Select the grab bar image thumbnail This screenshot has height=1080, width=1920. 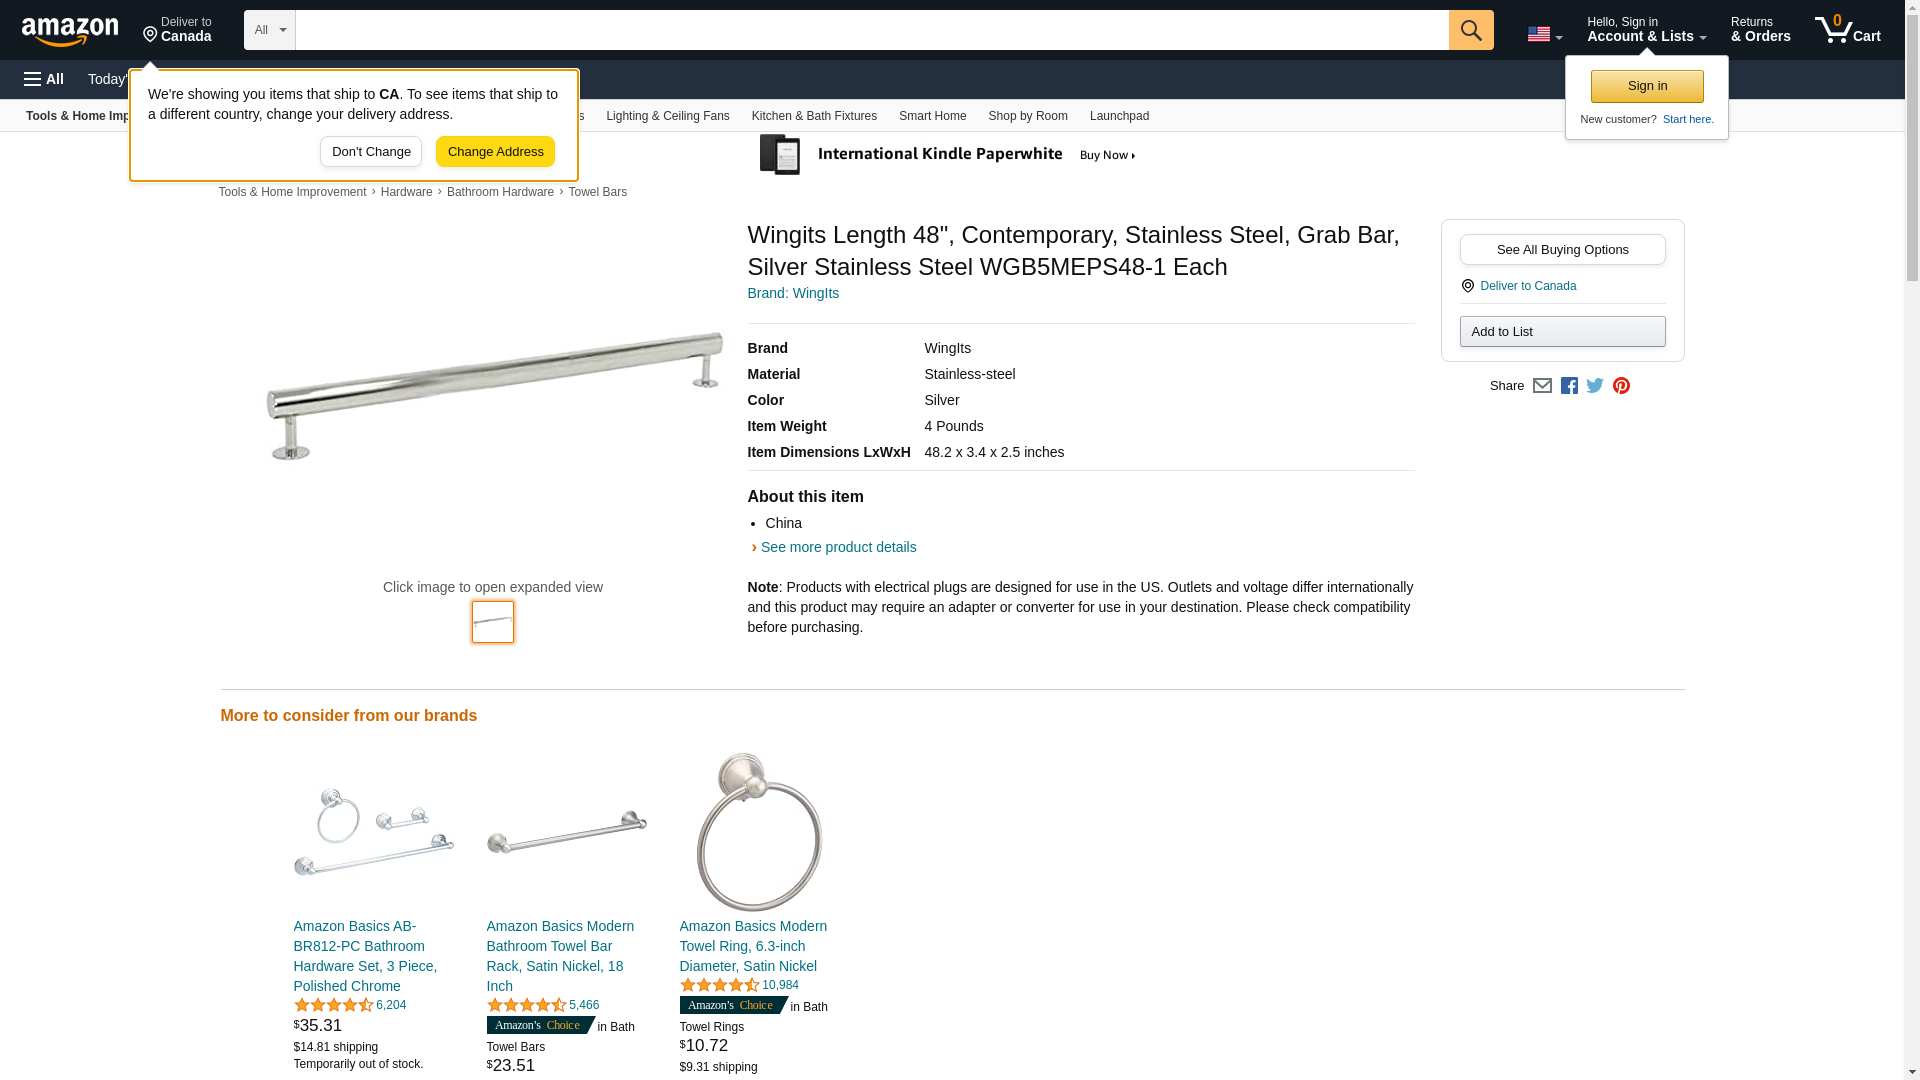[x=493, y=622]
